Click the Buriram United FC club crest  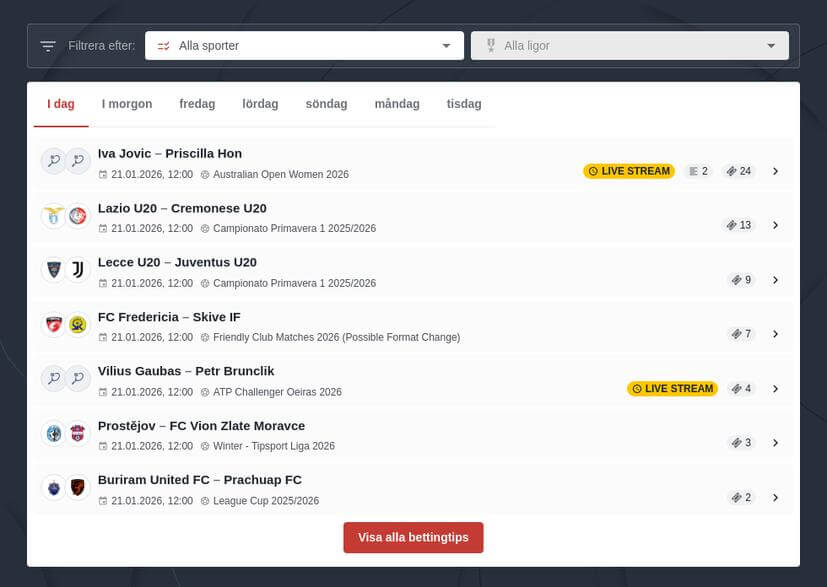coord(54,487)
